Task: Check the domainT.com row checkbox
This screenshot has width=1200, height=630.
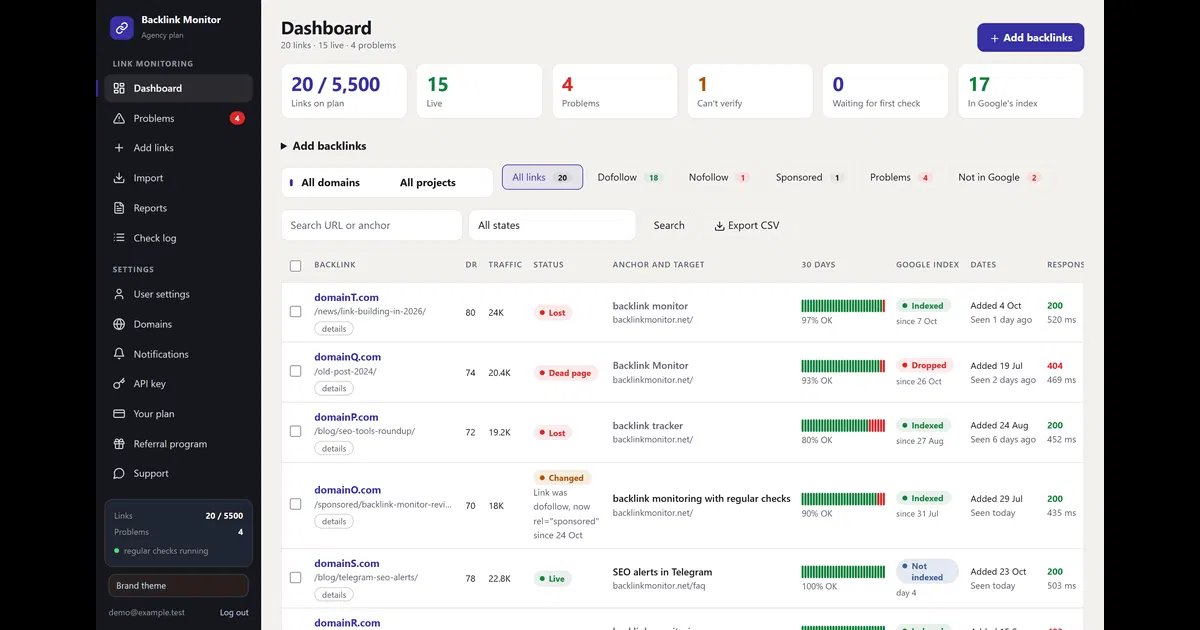Action: click(295, 312)
